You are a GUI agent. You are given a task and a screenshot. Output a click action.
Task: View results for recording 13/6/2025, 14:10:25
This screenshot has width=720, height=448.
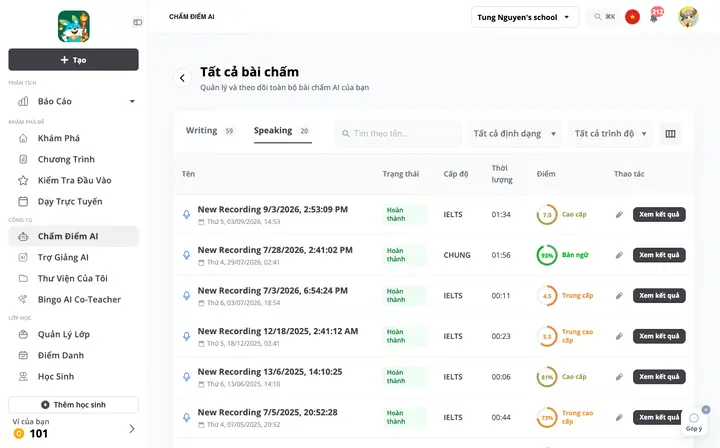click(x=659, y=377)
